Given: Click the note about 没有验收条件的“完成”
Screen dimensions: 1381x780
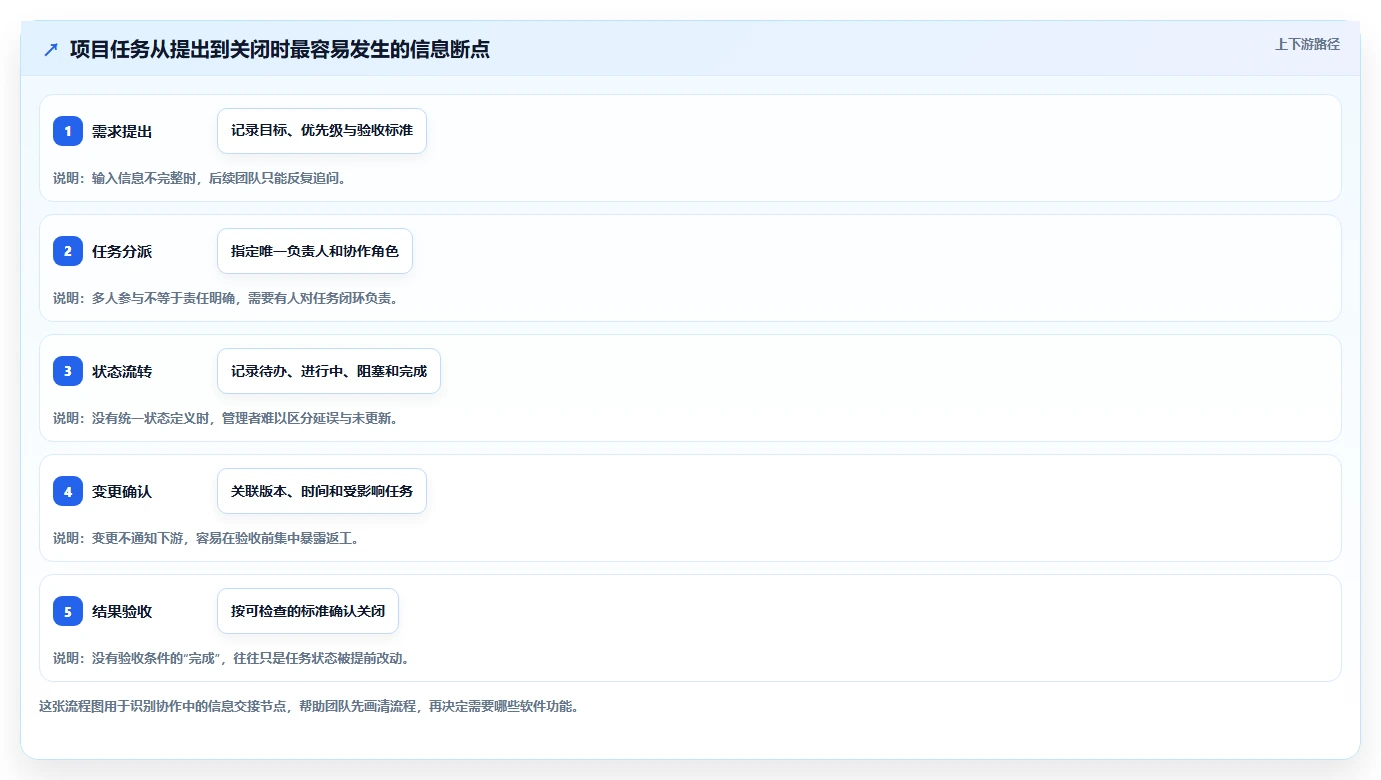Looking at the screenshot, I should point(231,658).
